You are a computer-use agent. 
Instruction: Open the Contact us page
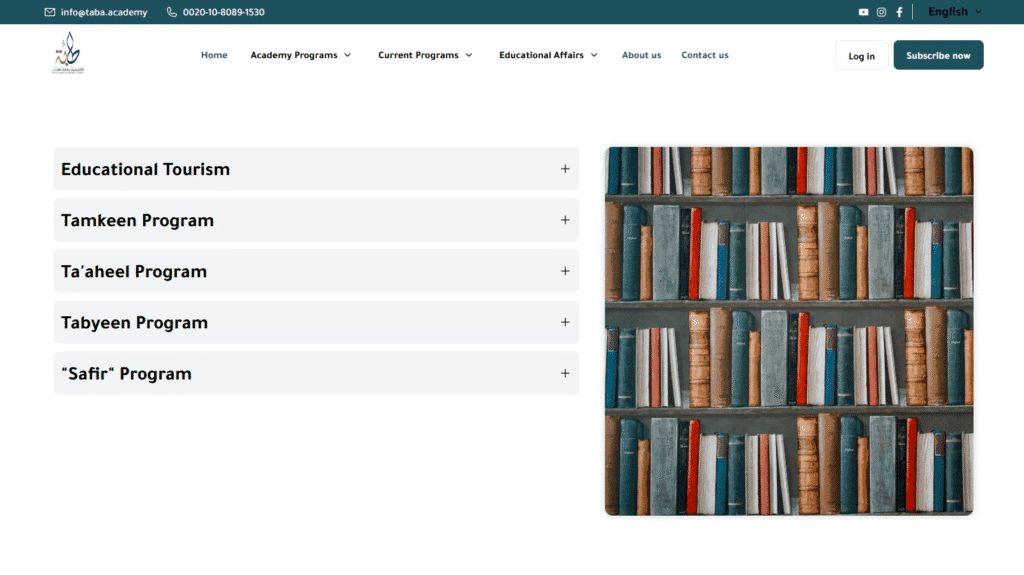click(705, 55)
